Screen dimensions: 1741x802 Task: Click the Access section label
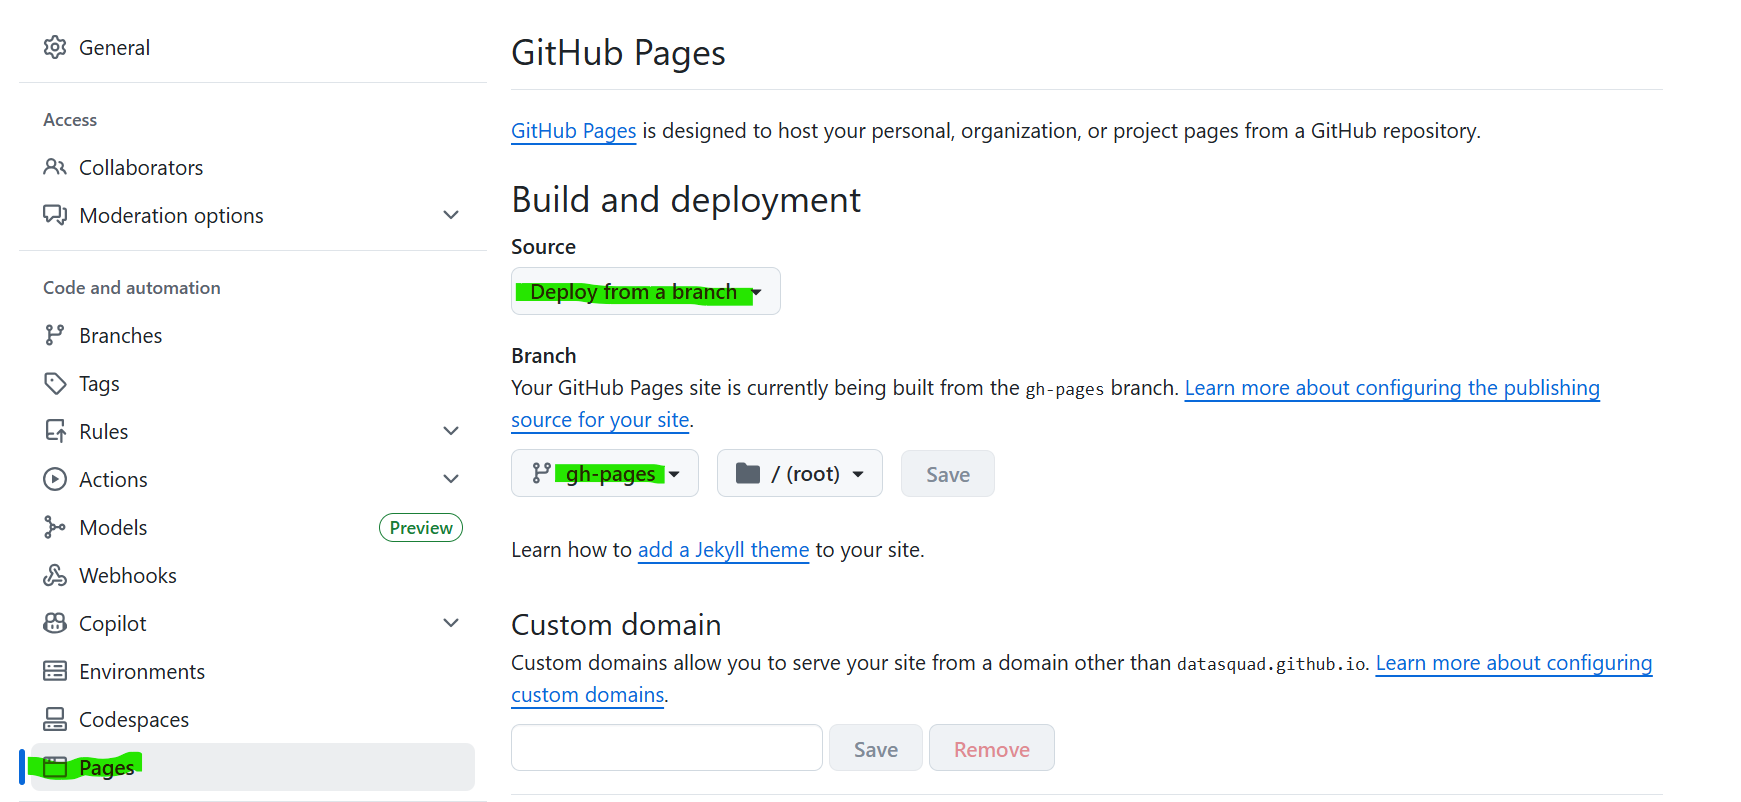click(x=70, y=120)
